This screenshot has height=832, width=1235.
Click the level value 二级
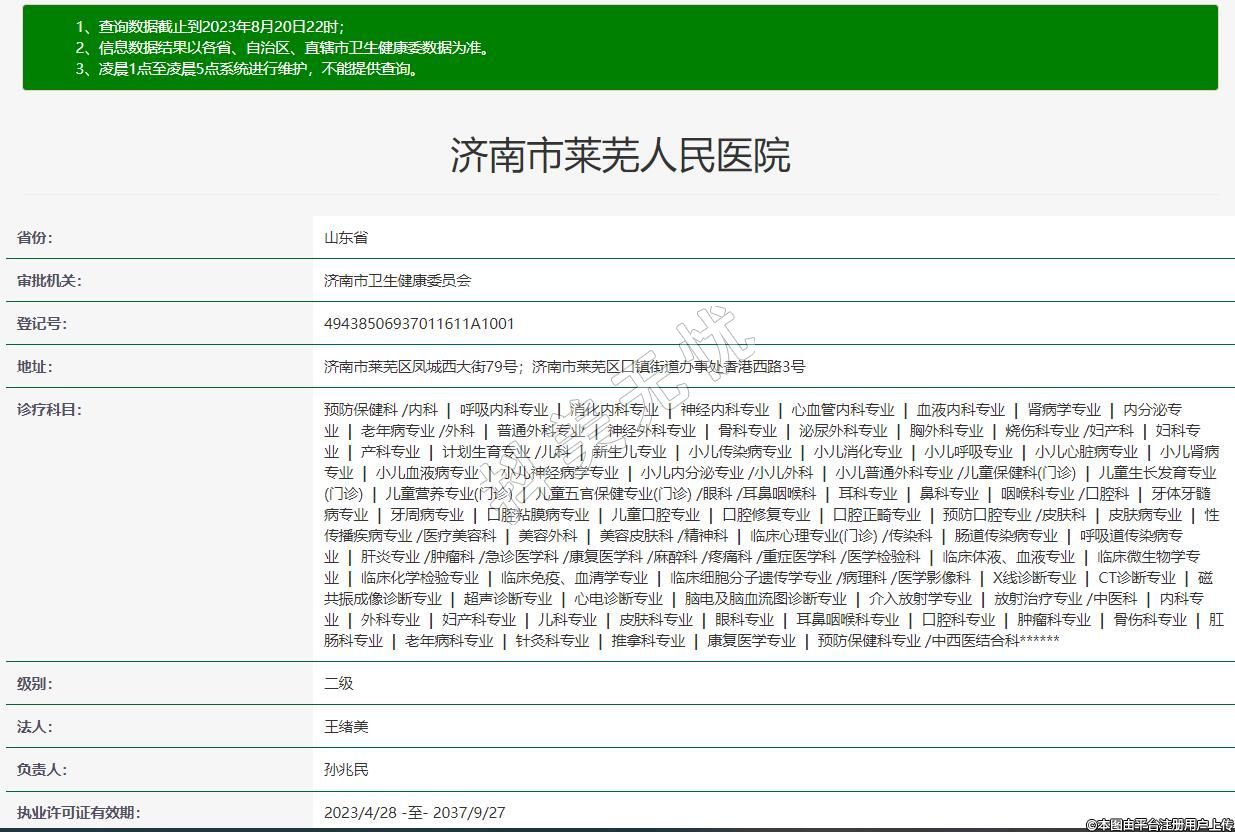click(339, 684)
